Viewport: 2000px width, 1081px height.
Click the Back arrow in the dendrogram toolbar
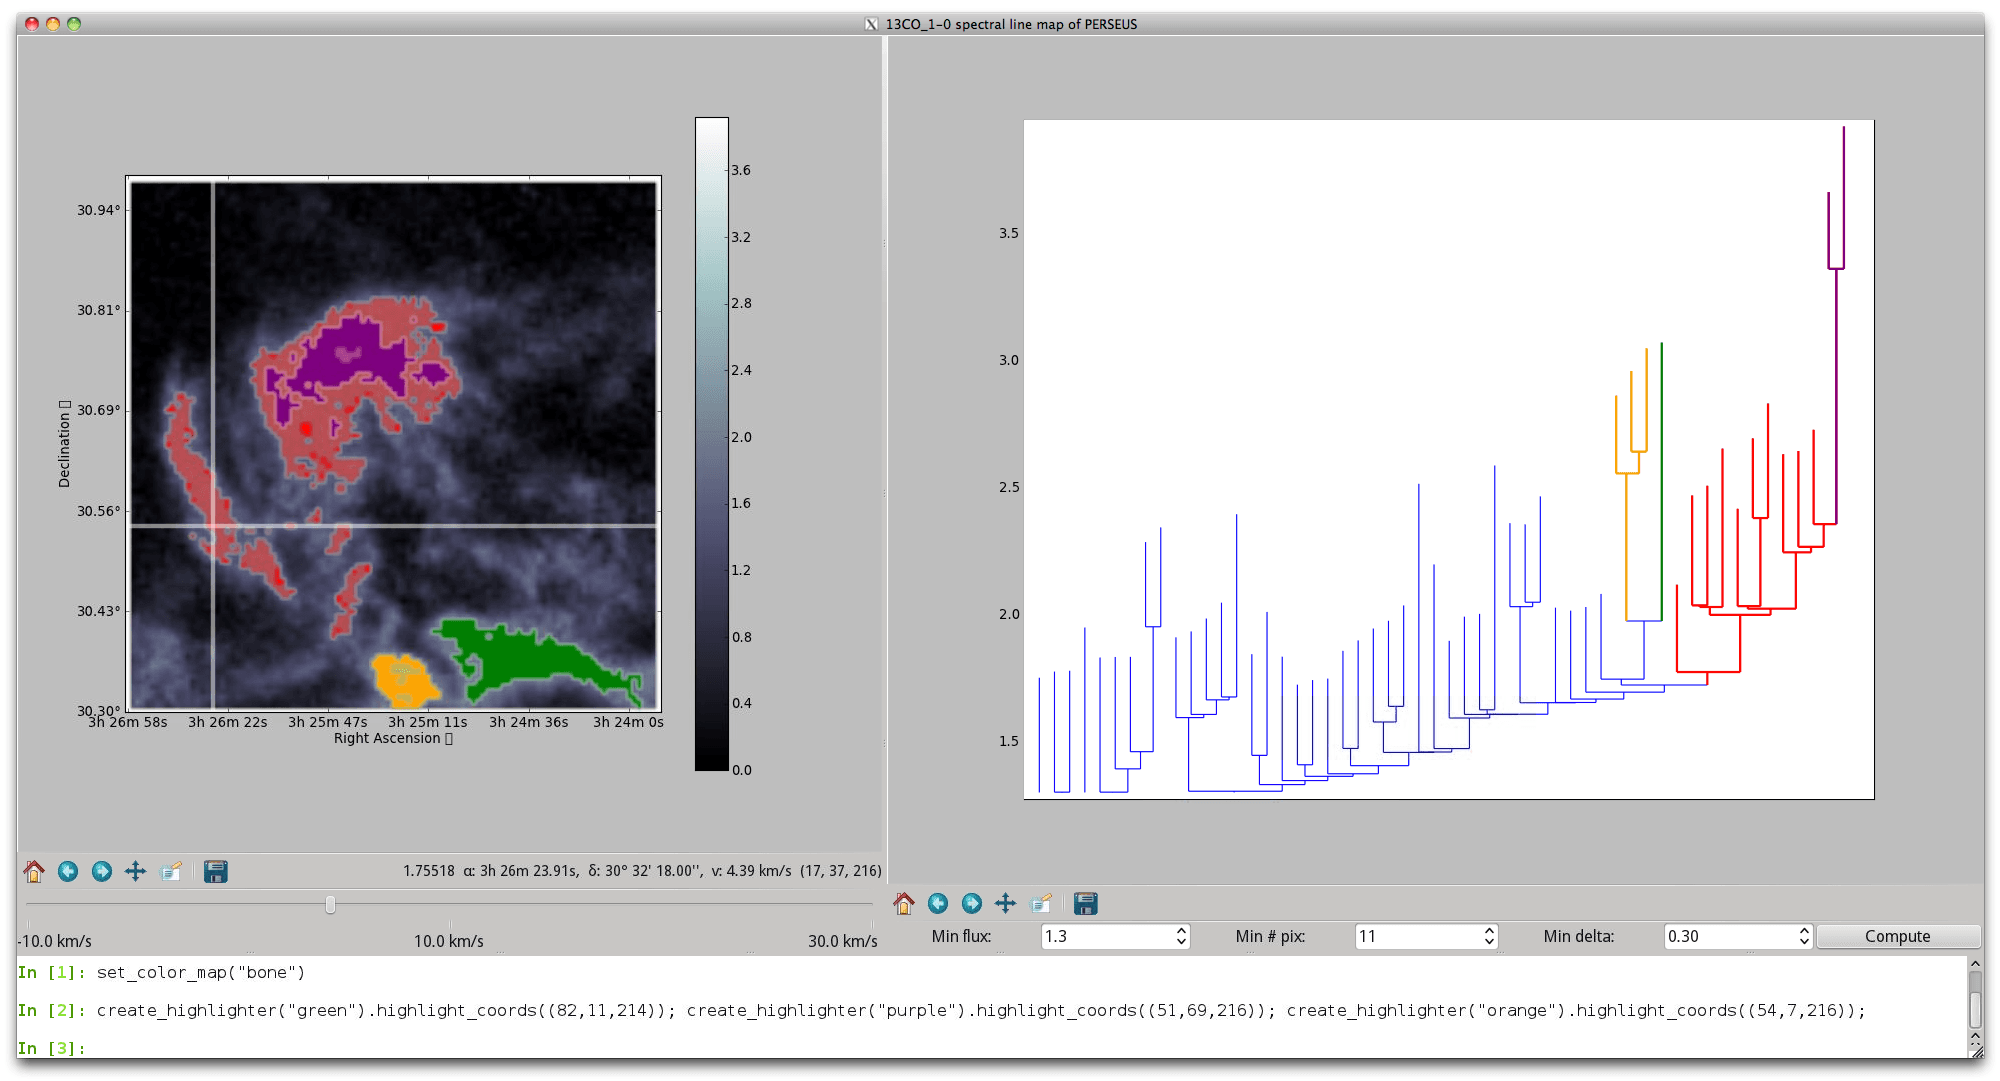[x=938, y=903]
